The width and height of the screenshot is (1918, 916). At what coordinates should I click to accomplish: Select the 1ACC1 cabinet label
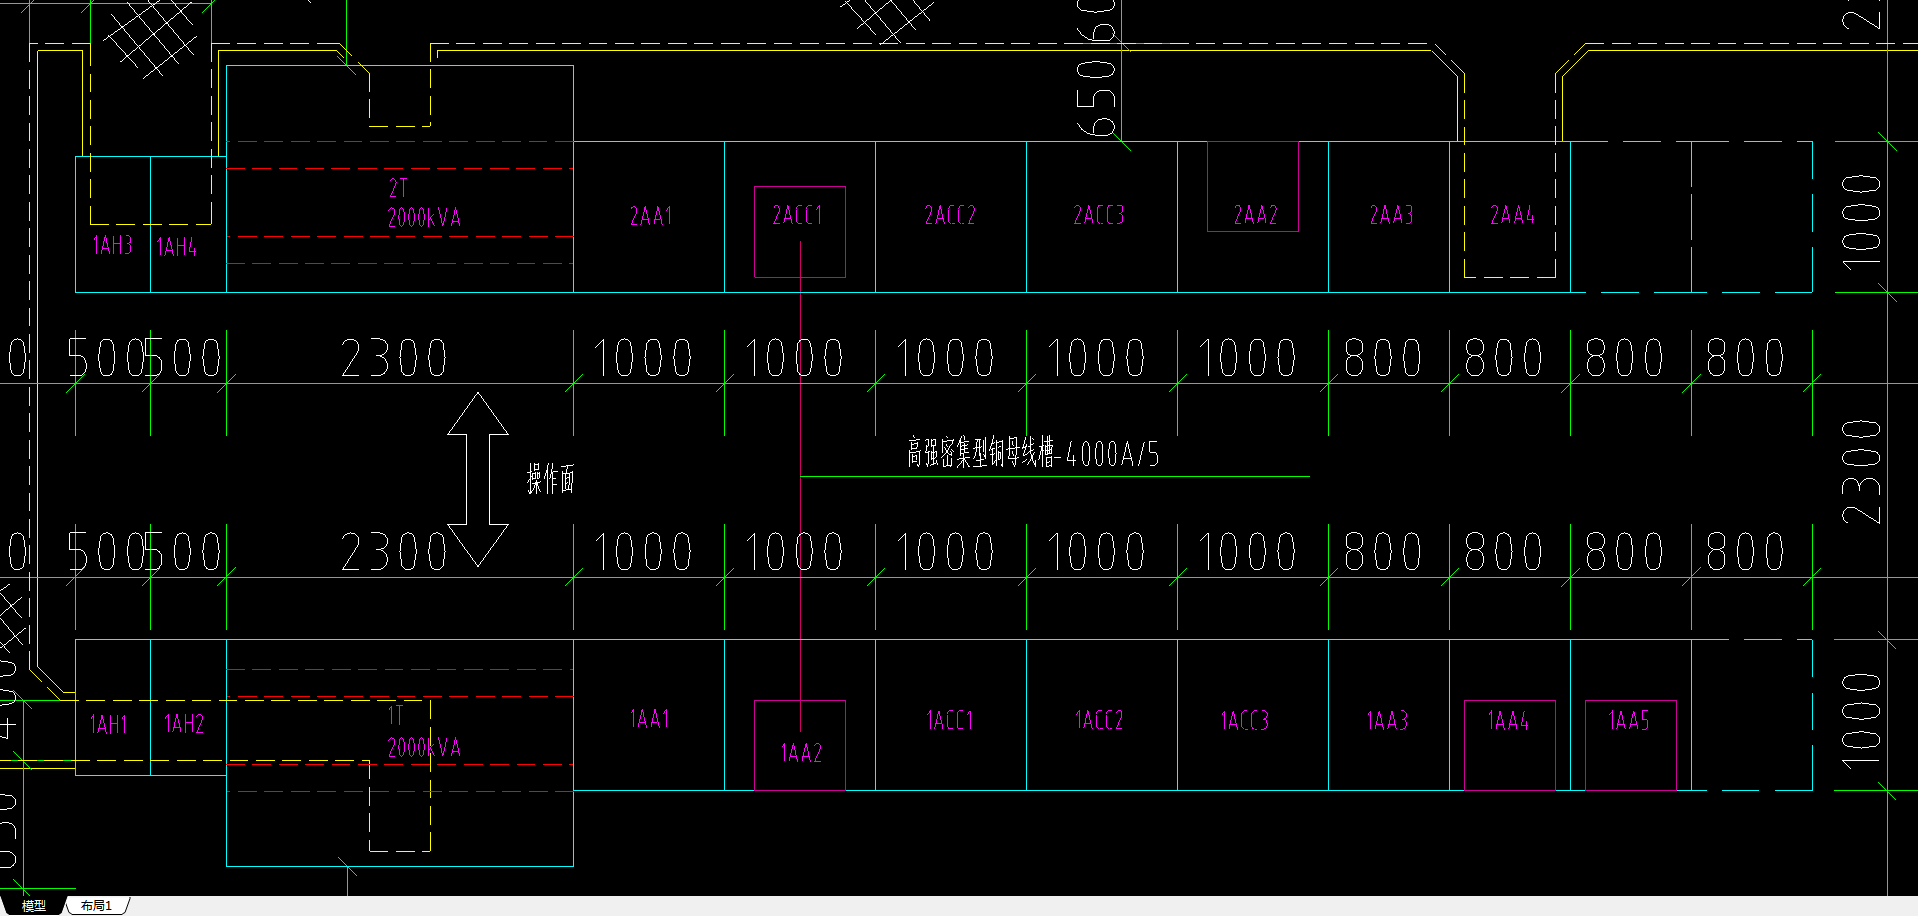click(950, 721)
